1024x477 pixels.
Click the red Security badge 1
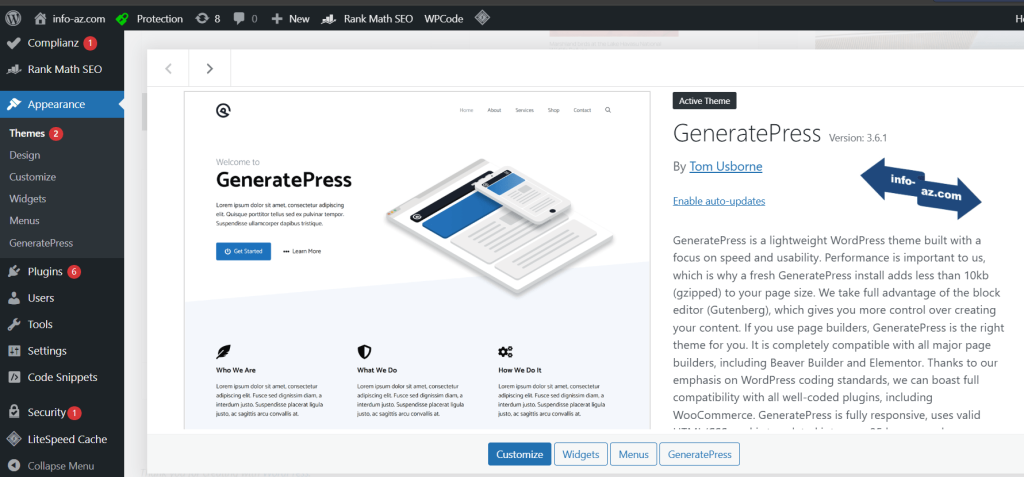(x=74, y=412)
